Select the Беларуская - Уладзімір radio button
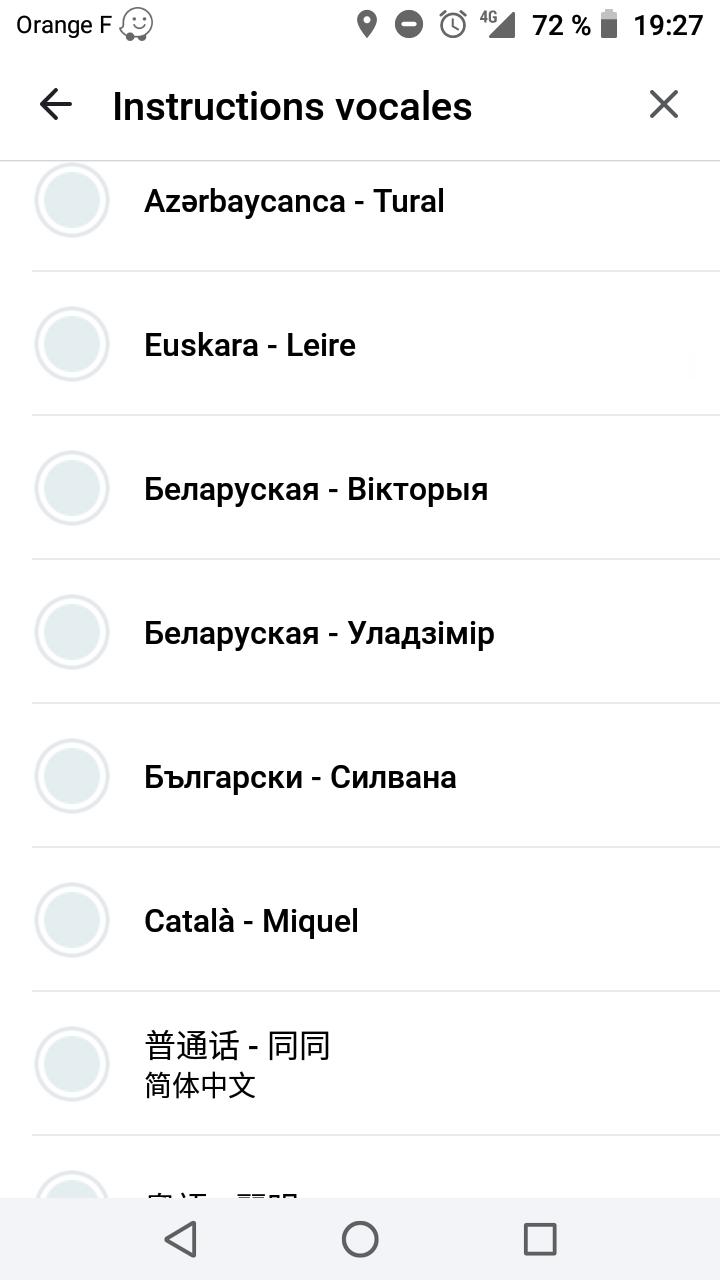 [x=72, y=632]
